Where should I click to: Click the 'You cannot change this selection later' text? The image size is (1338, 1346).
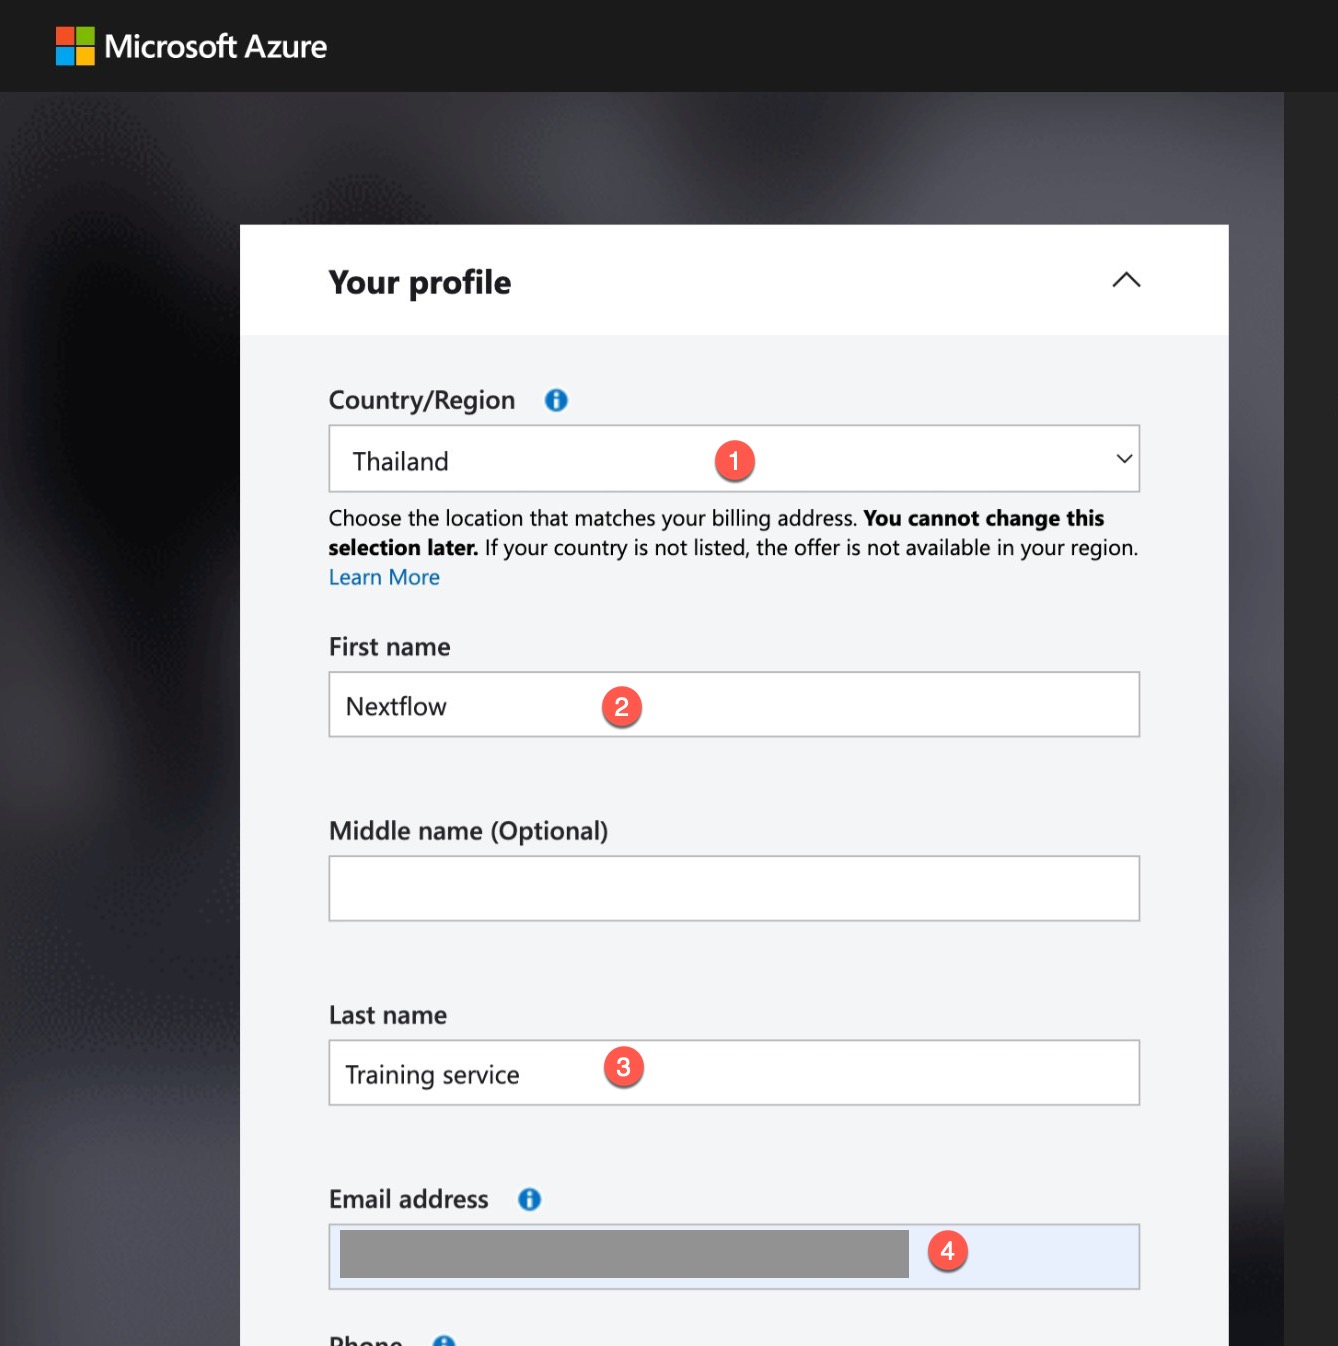[x=716, y=533]
